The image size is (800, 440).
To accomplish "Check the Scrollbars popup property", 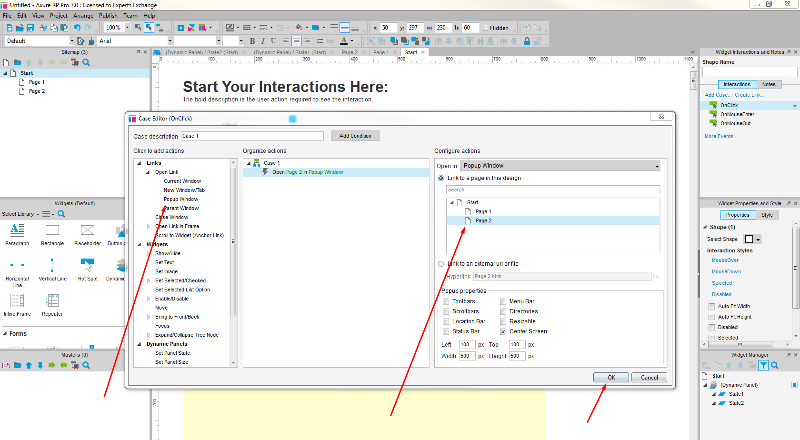I will click(446, 311).
